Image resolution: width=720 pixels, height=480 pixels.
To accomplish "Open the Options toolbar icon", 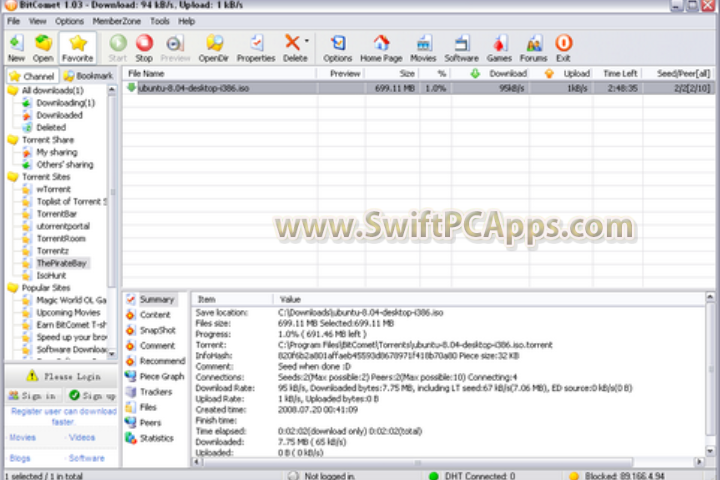I will [338, 48].
